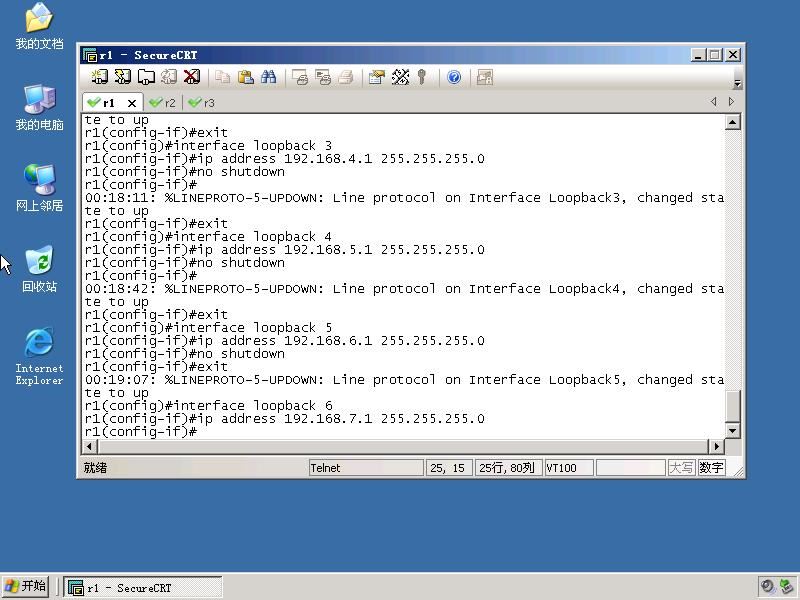Open the Keymap Editor icon
This screenshot has width=800, height=600.
(400, 77)
